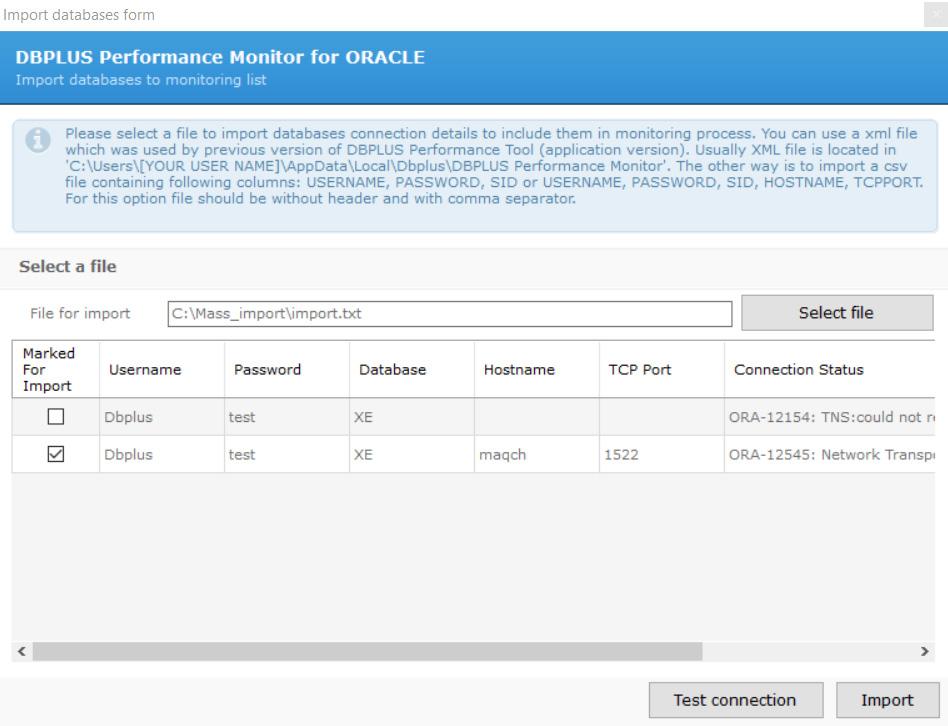Screen dimensions: 948x726
Task: Click the Hostname column header
Action: coord(537,369)
